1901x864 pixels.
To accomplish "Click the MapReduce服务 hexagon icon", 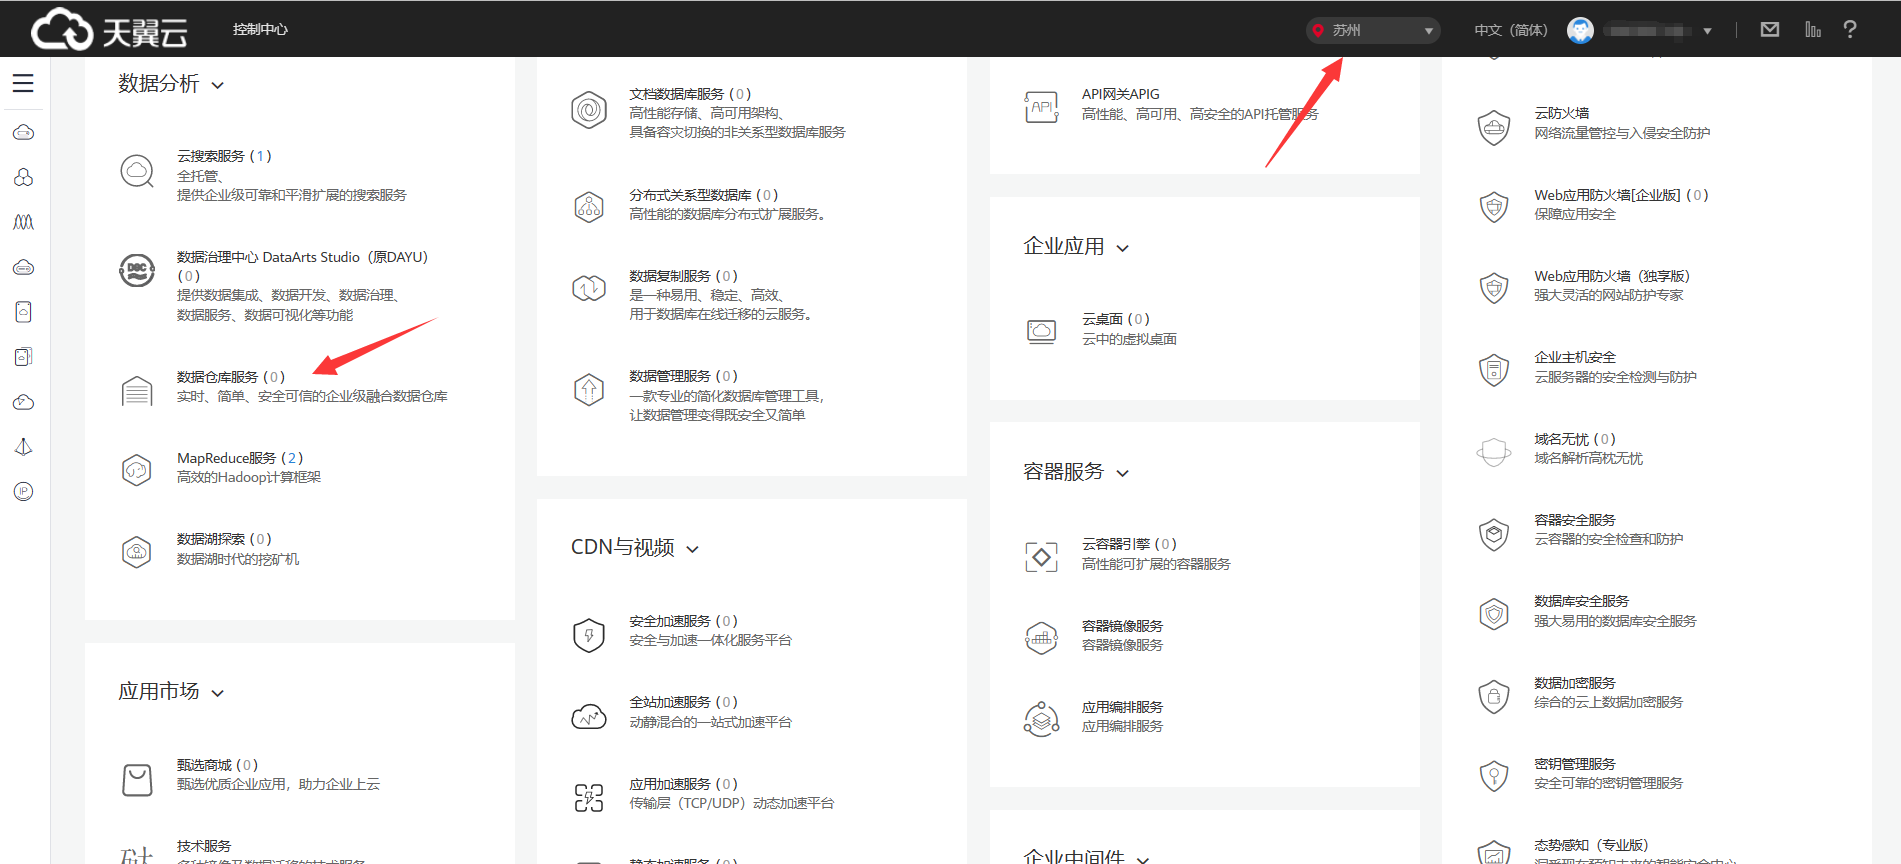I will tap(137, 469).
